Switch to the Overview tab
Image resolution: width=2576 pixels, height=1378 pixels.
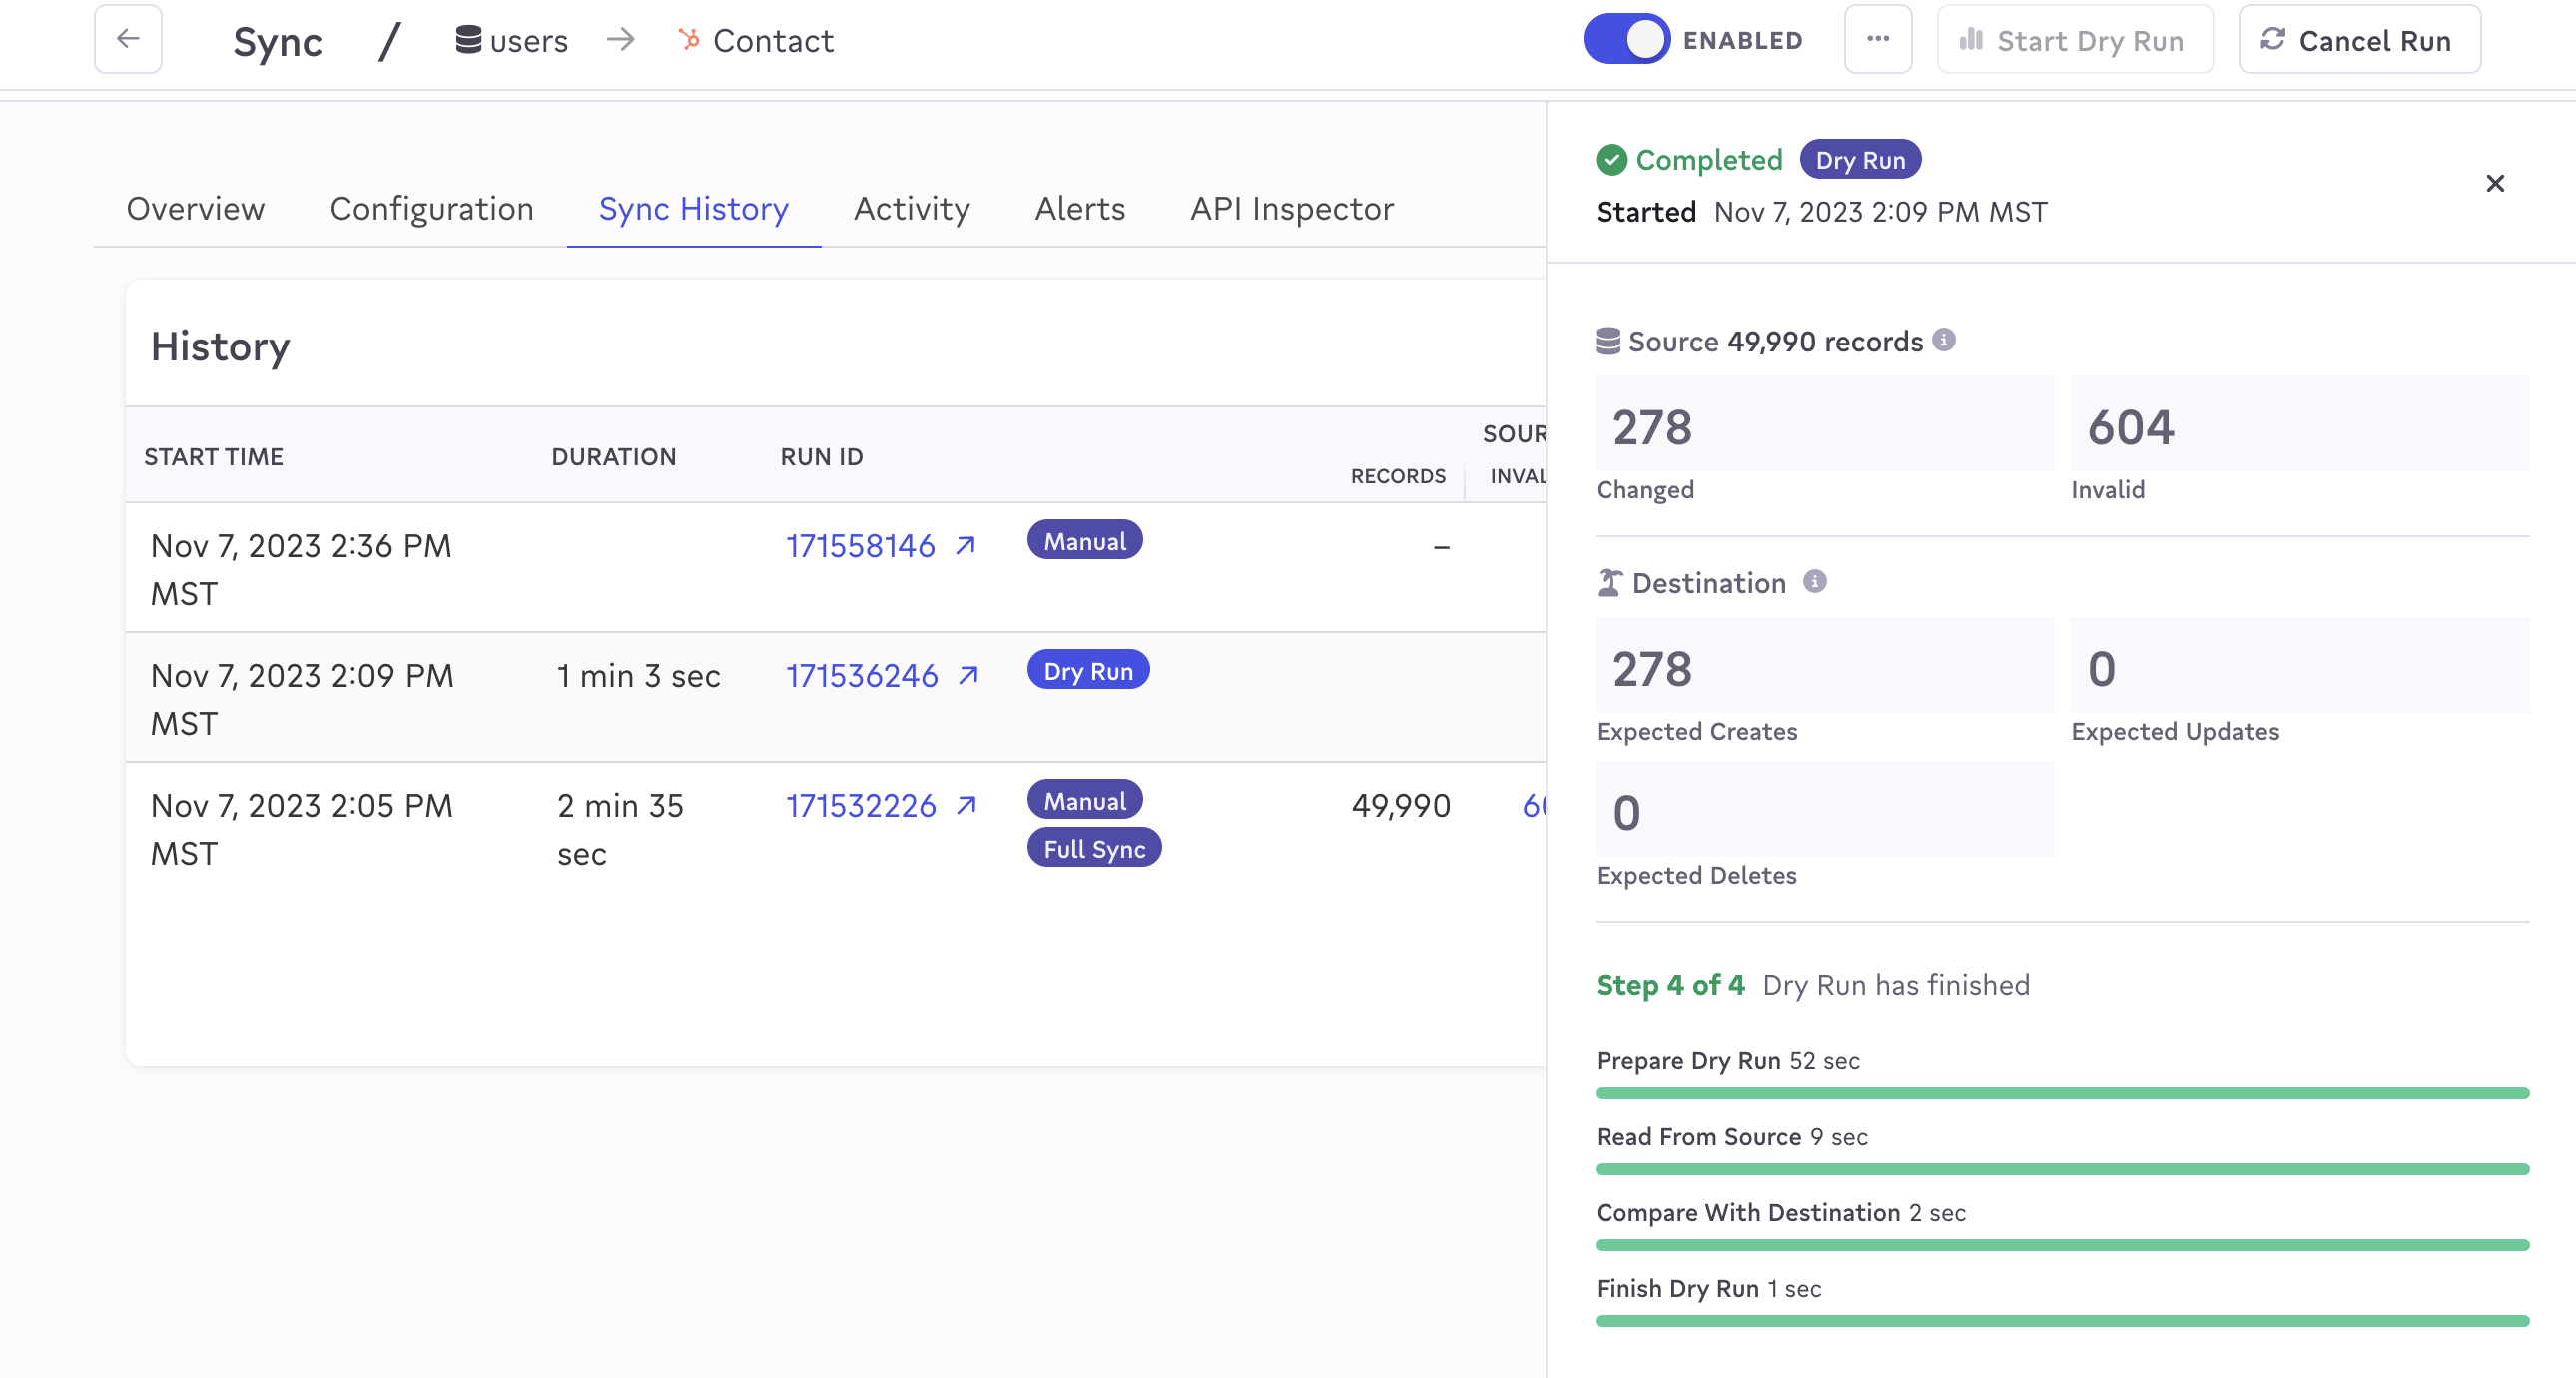click(195, 209)
